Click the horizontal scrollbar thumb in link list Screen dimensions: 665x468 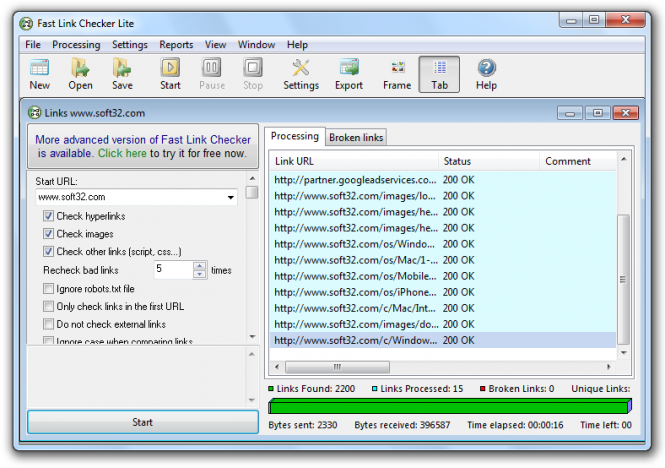pos(337,367)
